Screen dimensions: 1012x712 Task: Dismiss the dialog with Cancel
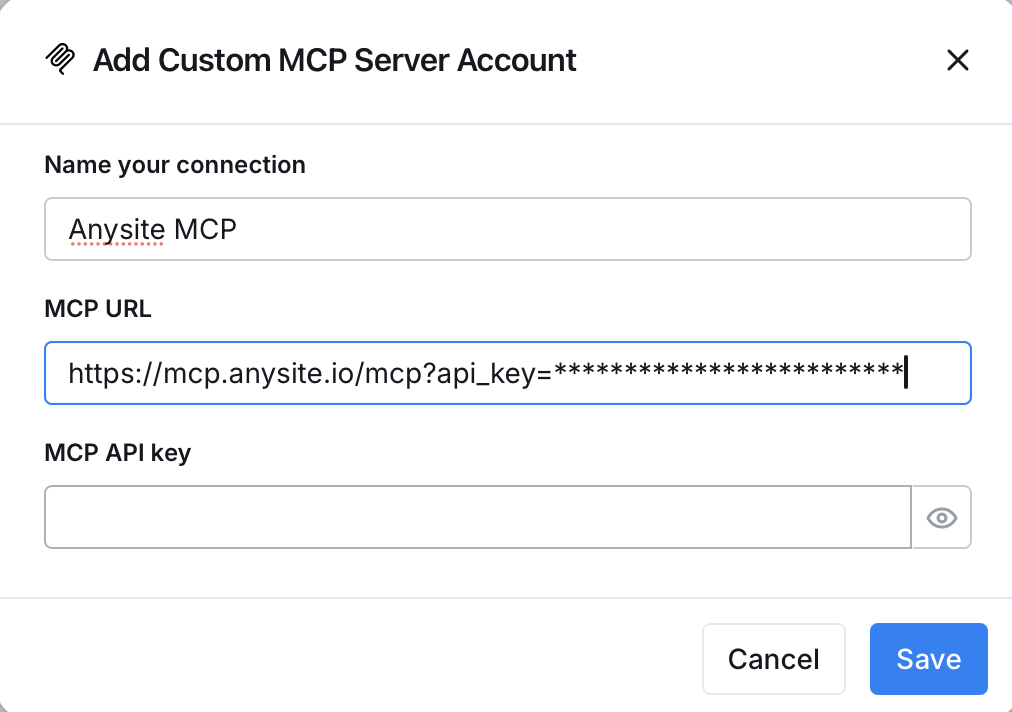(773, 659)
